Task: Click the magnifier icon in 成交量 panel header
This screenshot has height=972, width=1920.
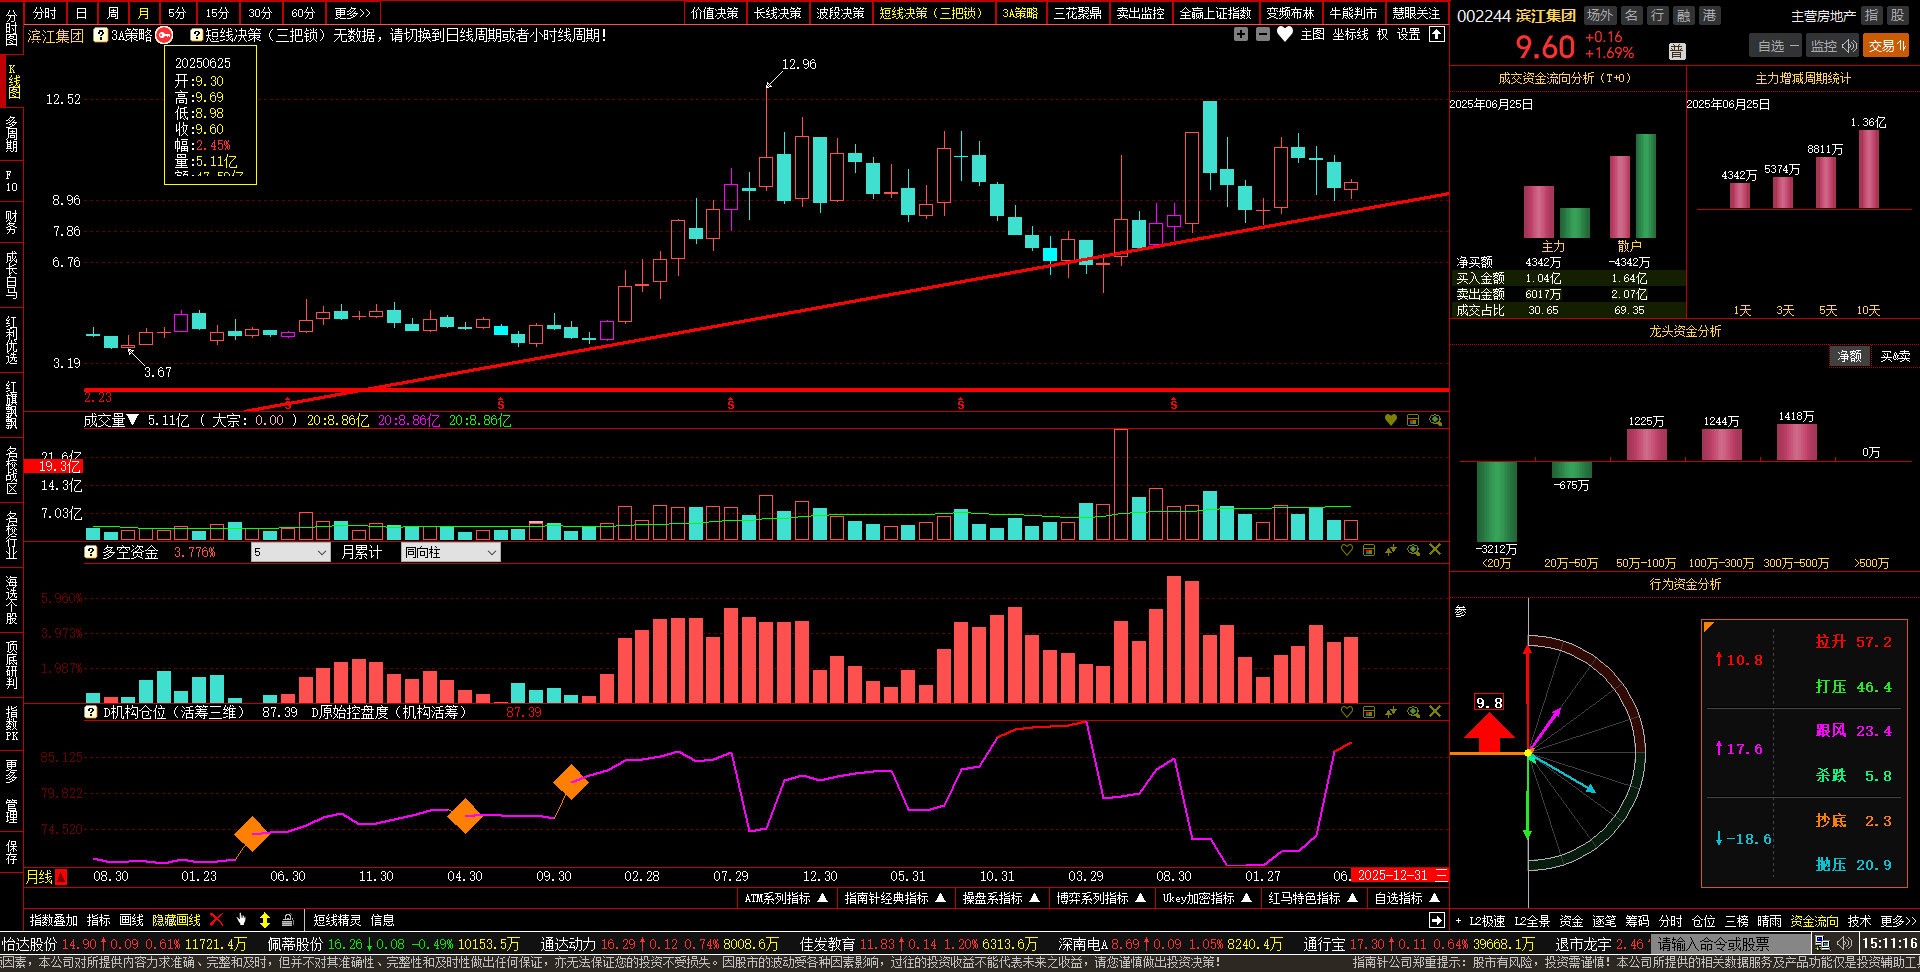Action: coord(1436,420)
